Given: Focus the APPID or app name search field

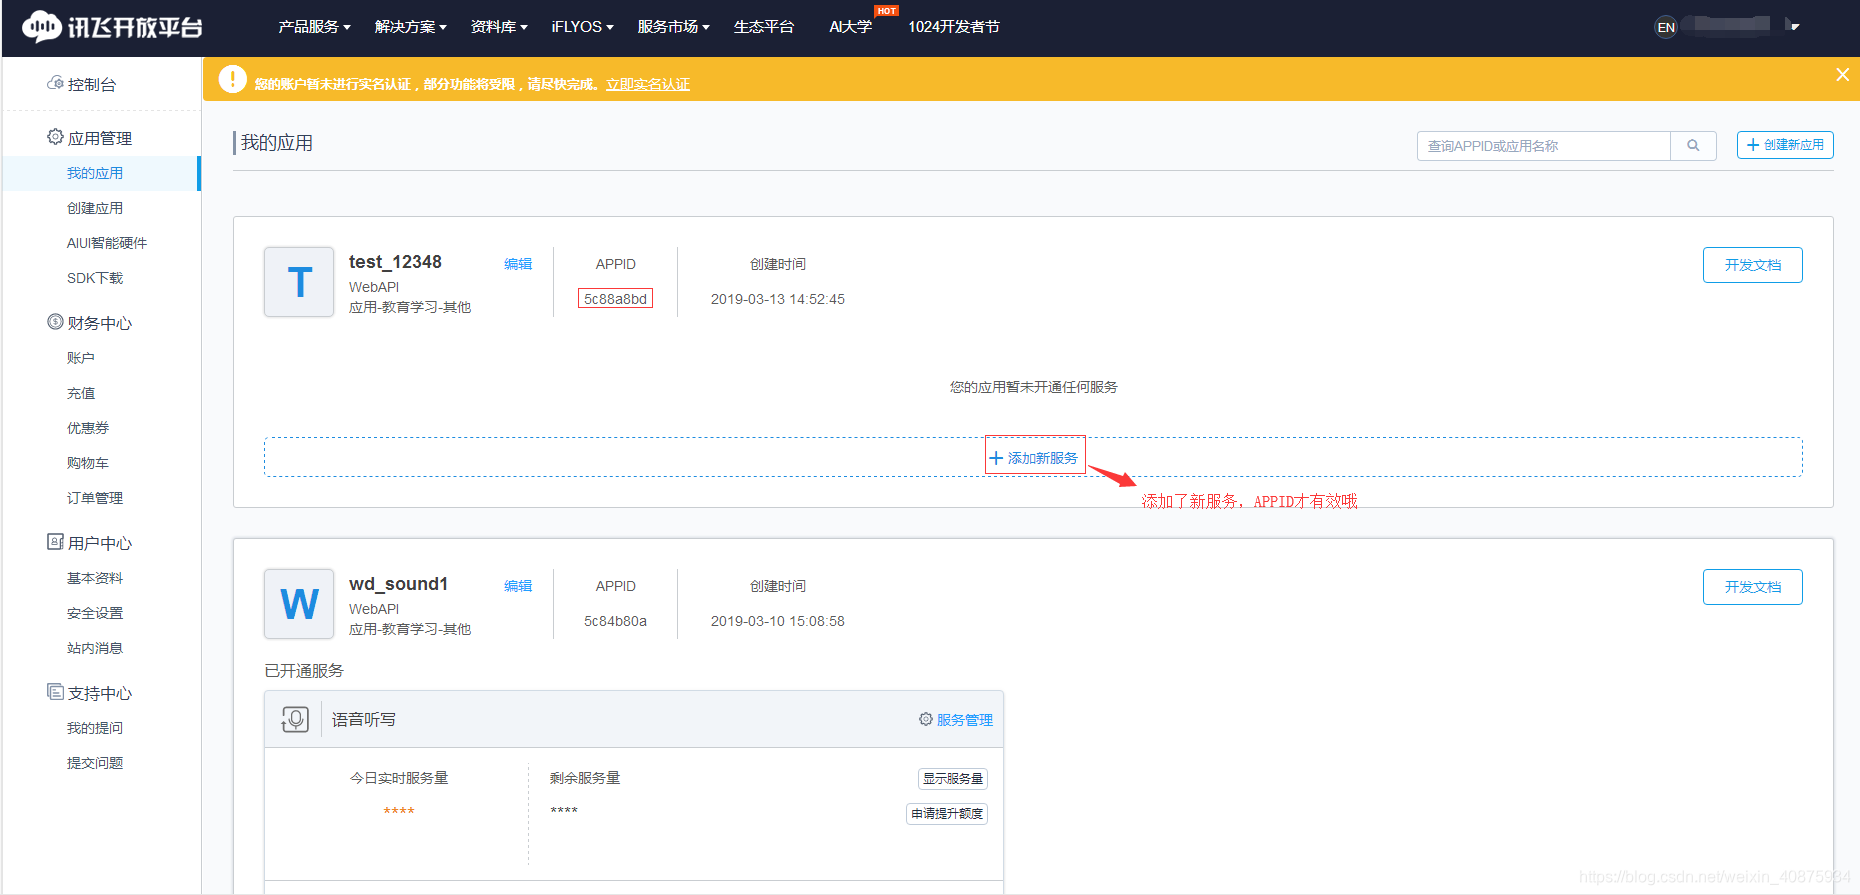Looking at the screenshot, I should (1544, 146).
